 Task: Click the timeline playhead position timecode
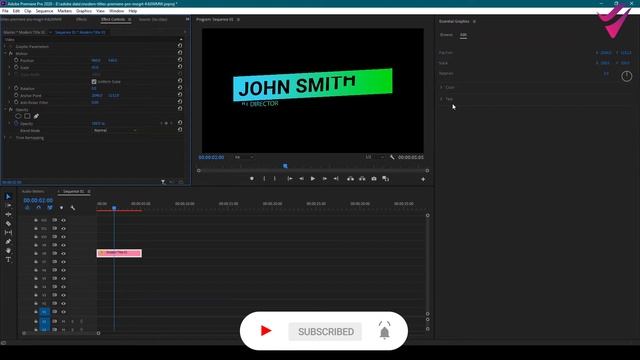[x=38, y=200]
